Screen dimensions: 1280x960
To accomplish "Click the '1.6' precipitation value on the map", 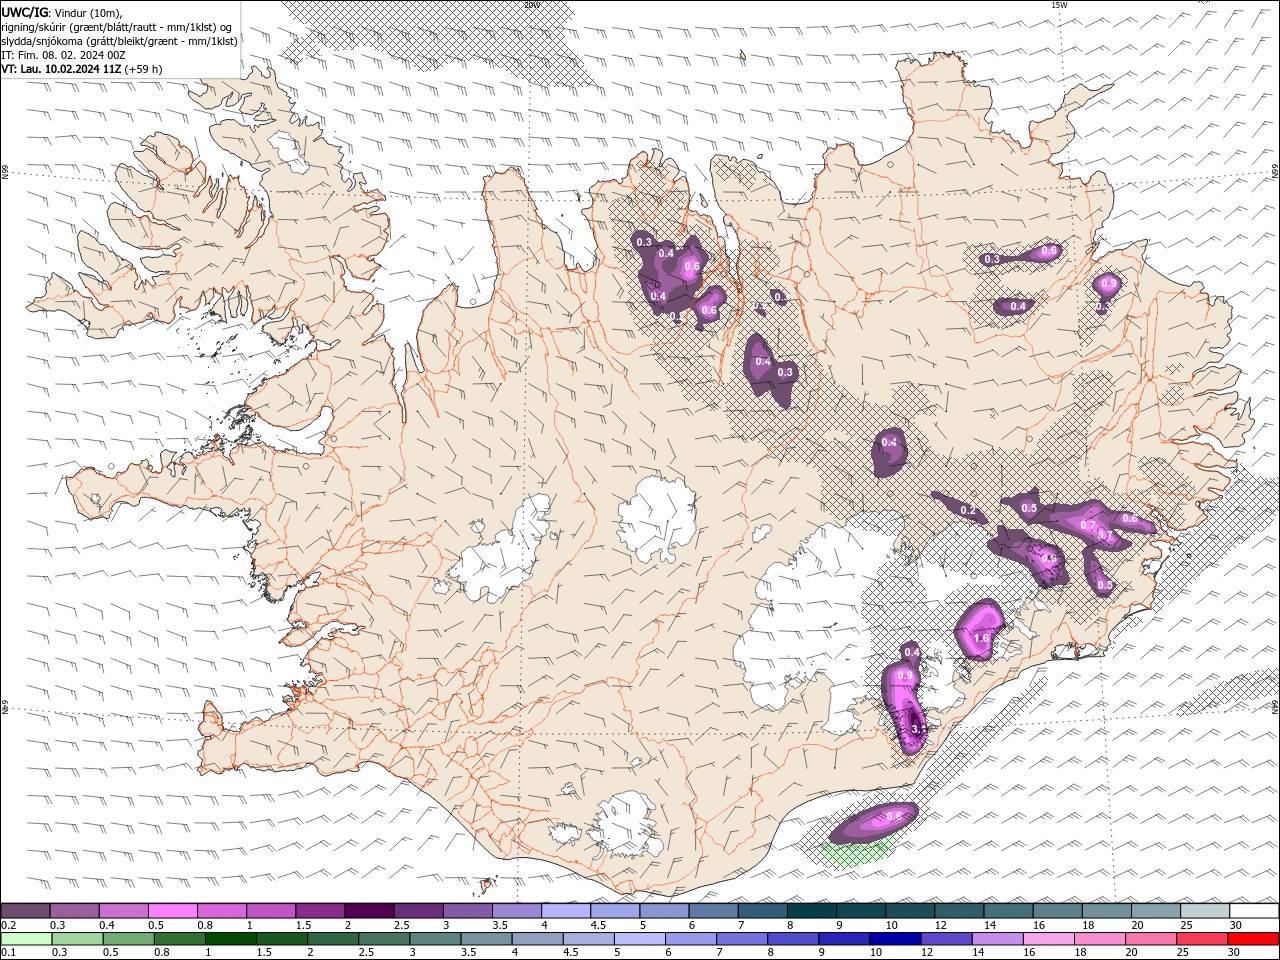I will point(981,638).
